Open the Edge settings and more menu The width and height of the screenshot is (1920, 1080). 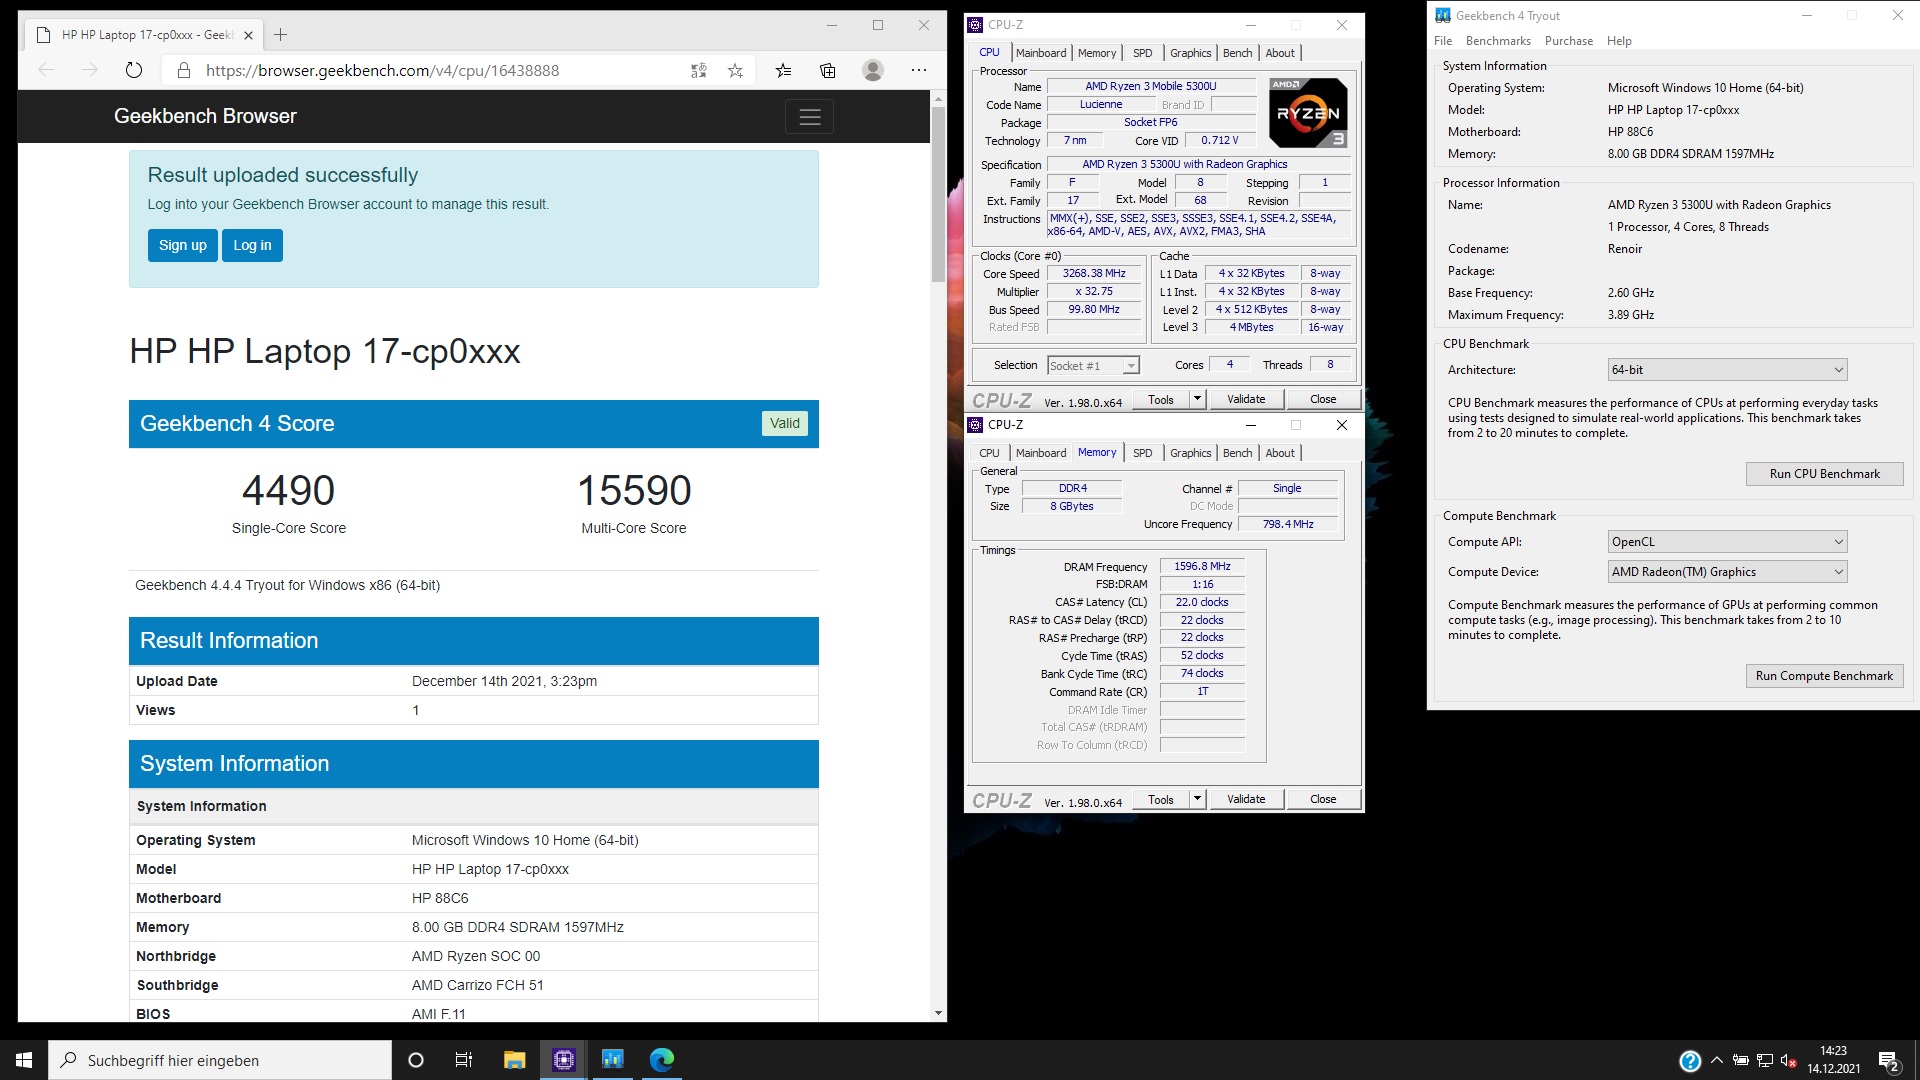919,70
